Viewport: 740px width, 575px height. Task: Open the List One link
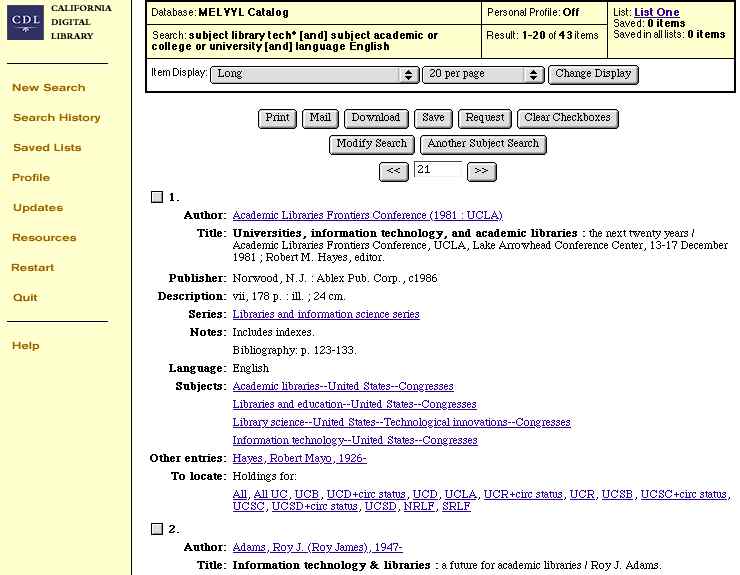[x=656, y=12]
